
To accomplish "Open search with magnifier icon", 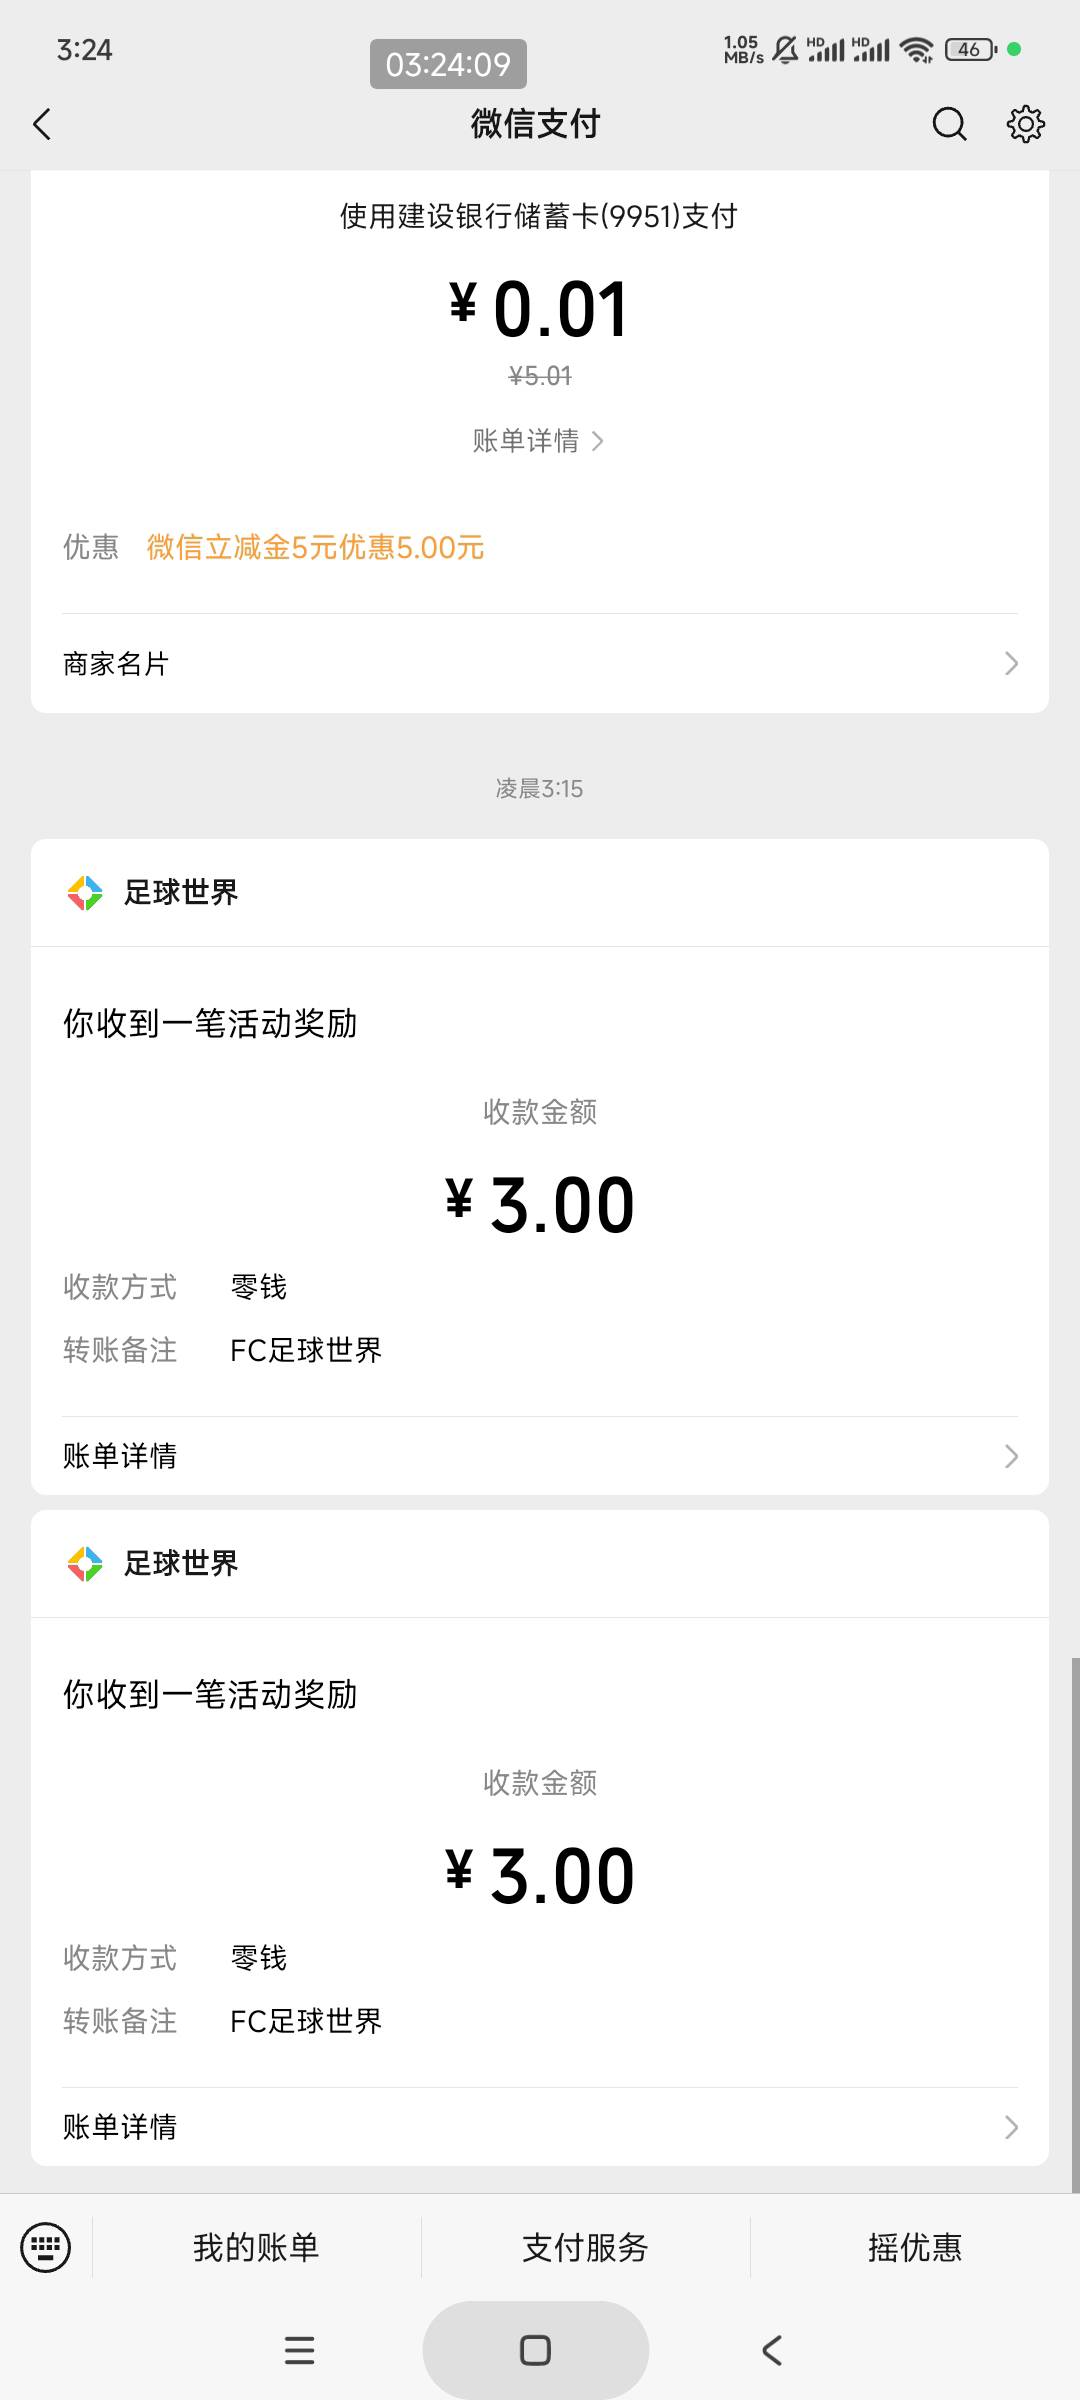I will tap(949, 124).
